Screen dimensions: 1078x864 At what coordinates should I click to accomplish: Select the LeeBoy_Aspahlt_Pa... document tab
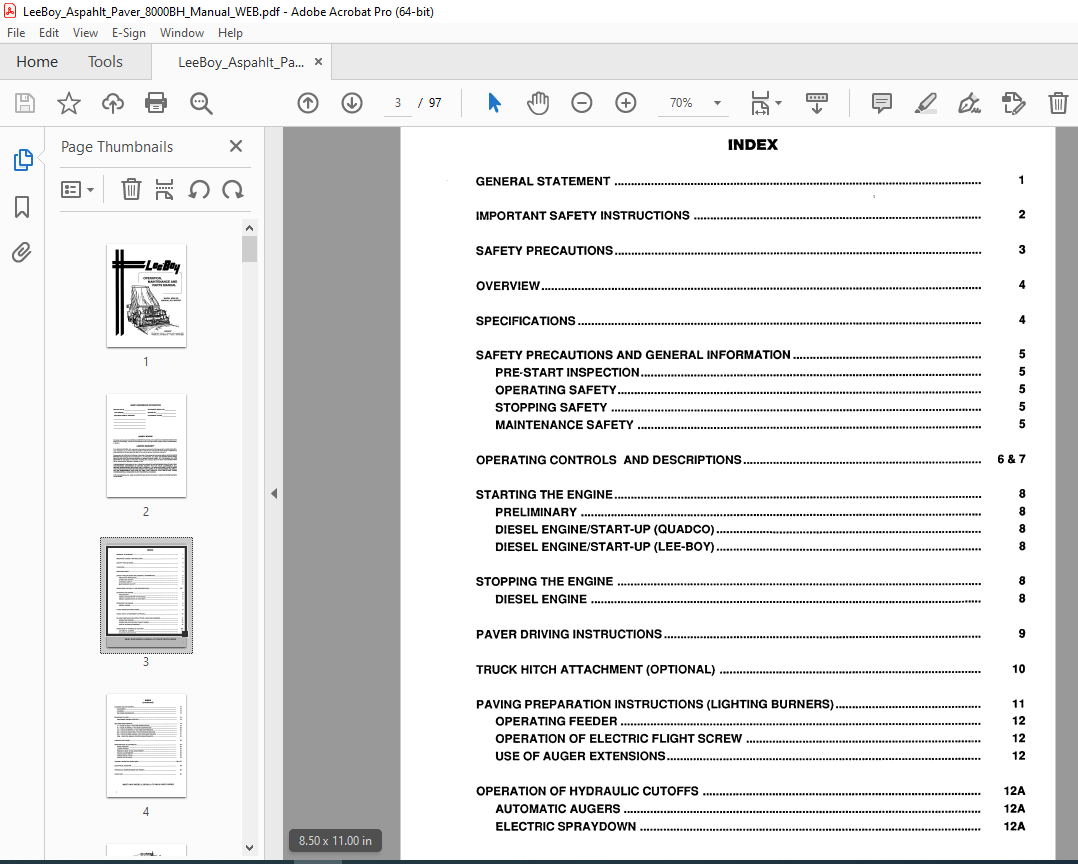tap(241, 62)
